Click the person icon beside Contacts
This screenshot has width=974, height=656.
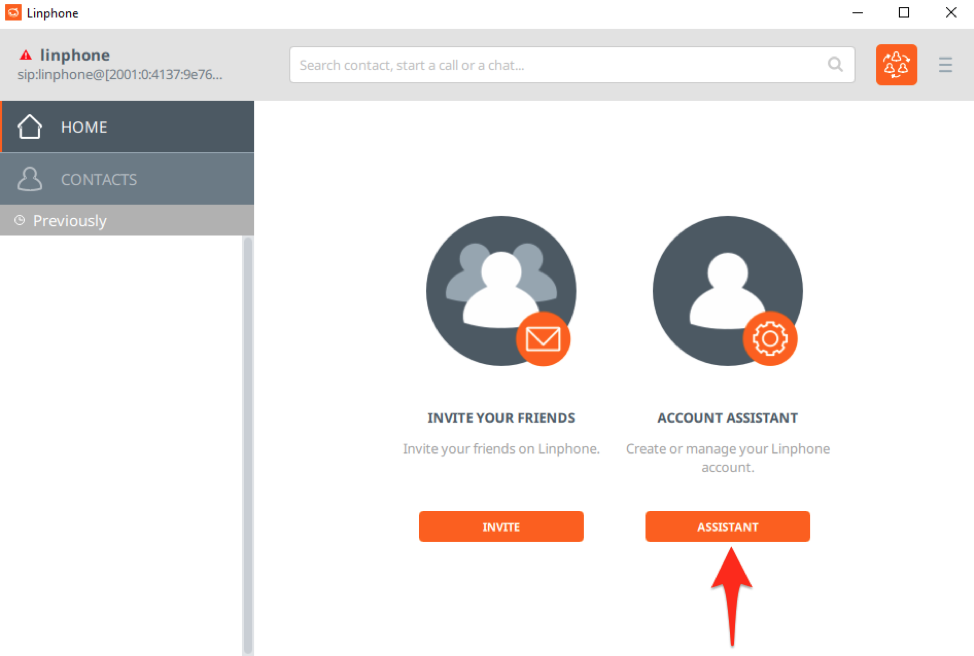30,179
